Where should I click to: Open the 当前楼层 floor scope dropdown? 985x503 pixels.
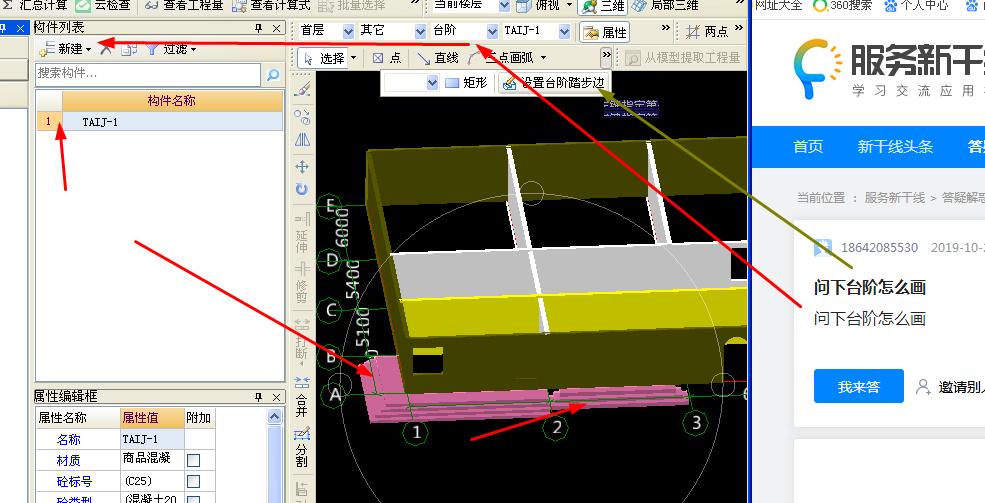point(504,6)
